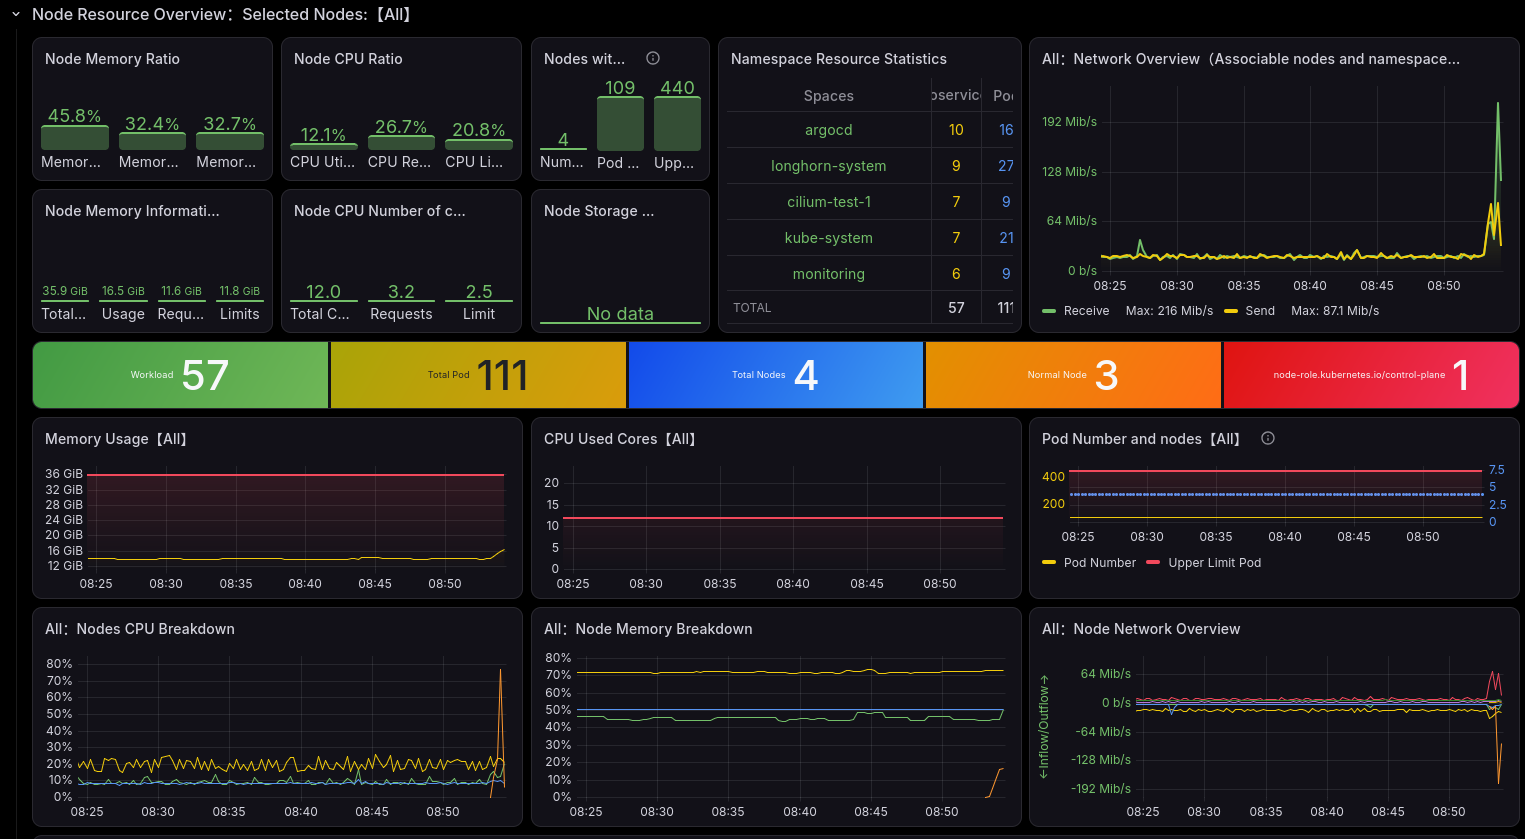Image resolution: width=1525 pixels, height=839 pixels.
Task: Click the Total Nodes 4 stat tile
Action: click(x=776, y=375)
